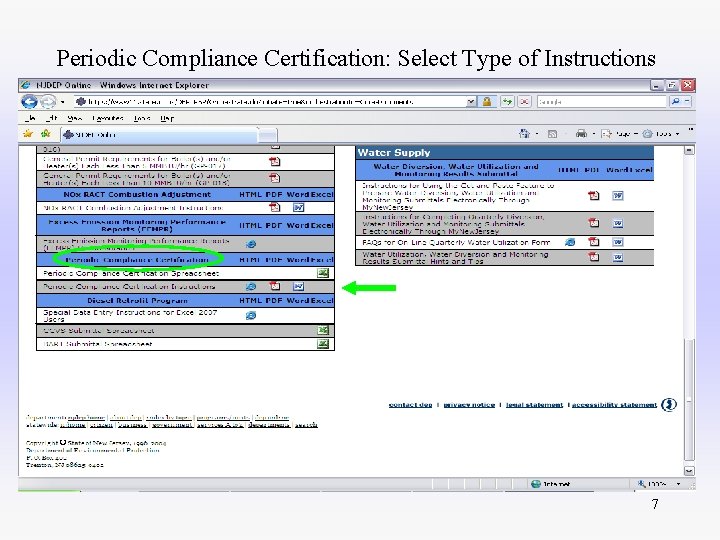Click the browser Back button

click(x=29, y=101)
